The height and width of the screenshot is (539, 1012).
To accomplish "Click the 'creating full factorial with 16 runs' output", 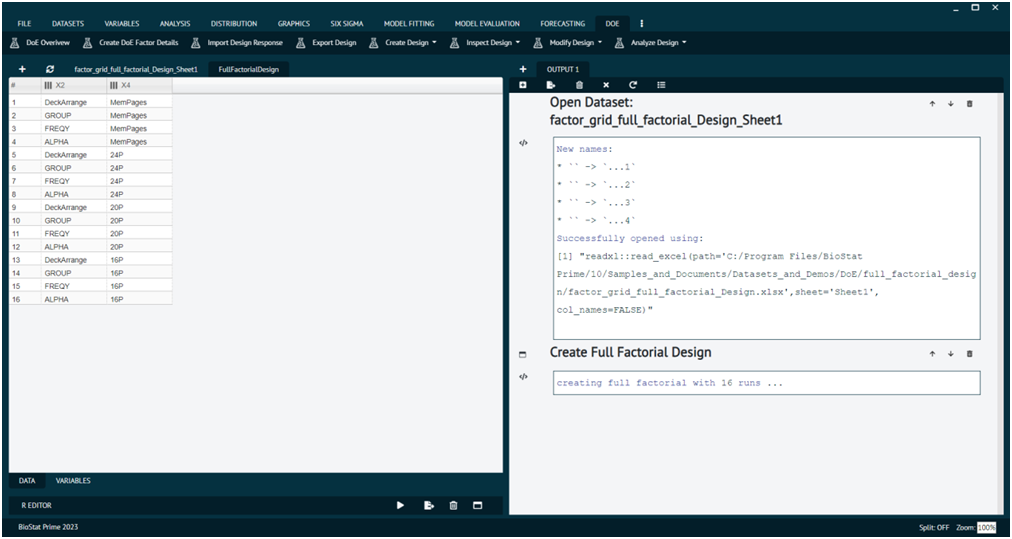I will [766, 383].
